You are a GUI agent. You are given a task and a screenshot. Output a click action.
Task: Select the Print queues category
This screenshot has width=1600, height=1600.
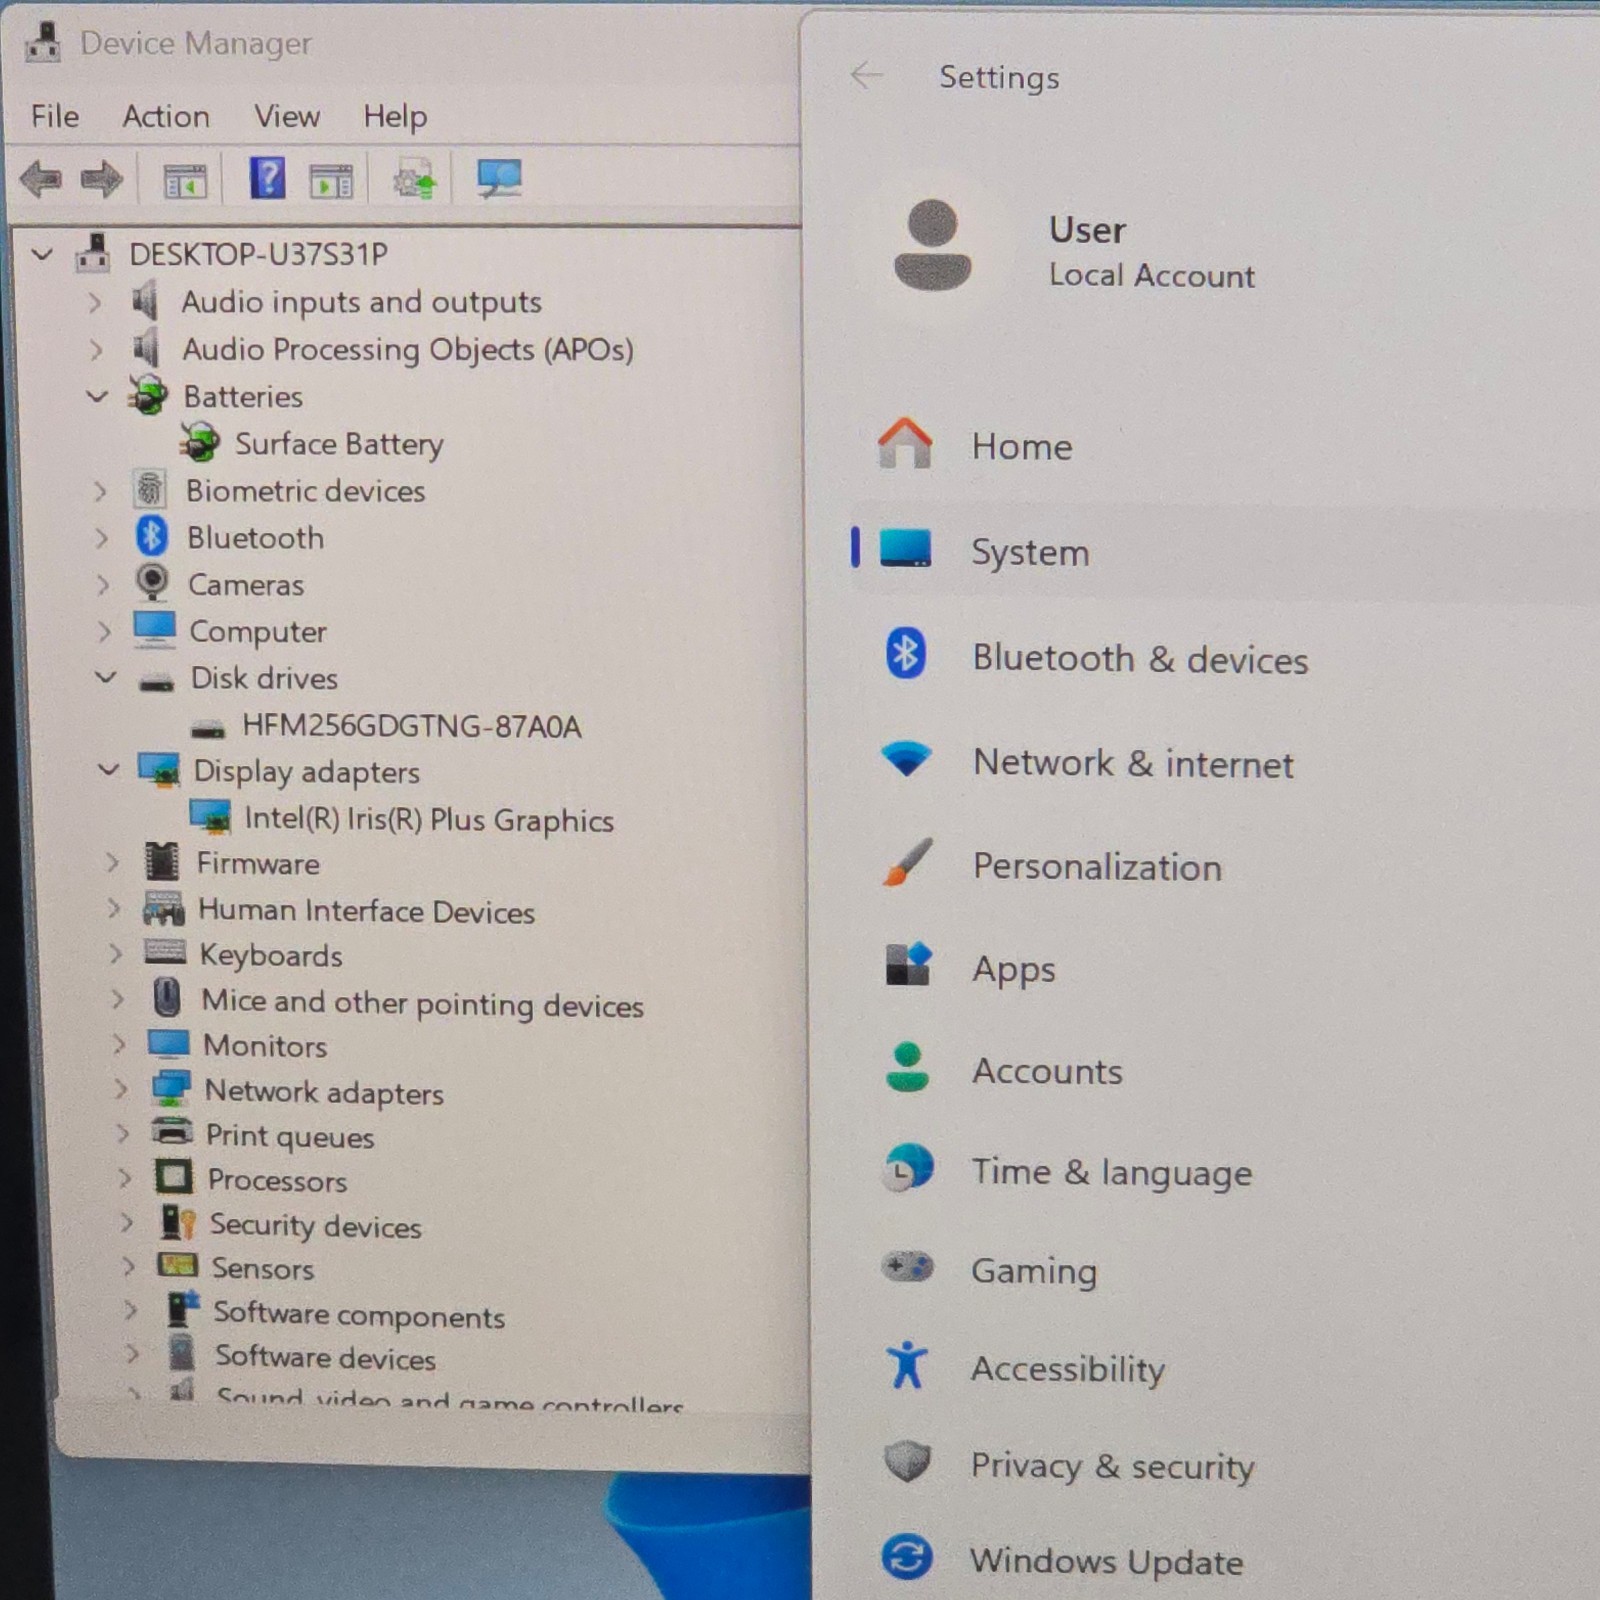[289, 1136]
